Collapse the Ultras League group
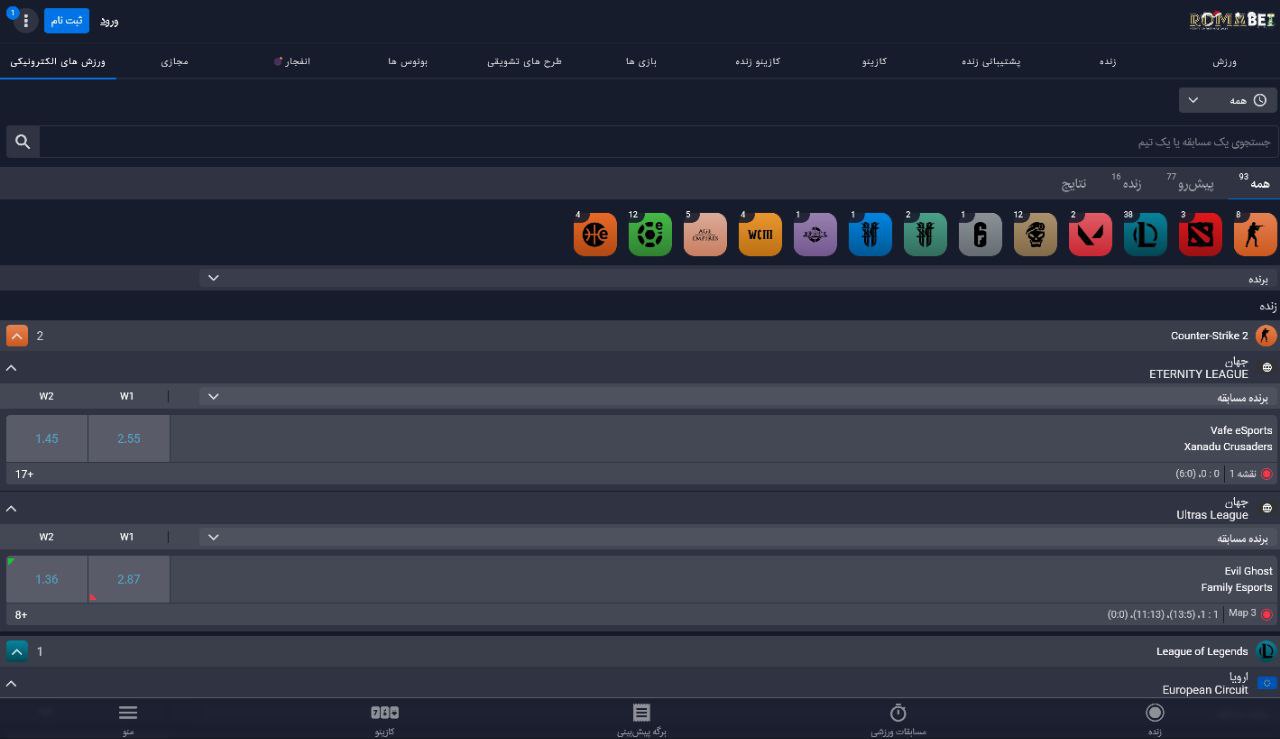Screen dimensions: 1280x739 12,509
